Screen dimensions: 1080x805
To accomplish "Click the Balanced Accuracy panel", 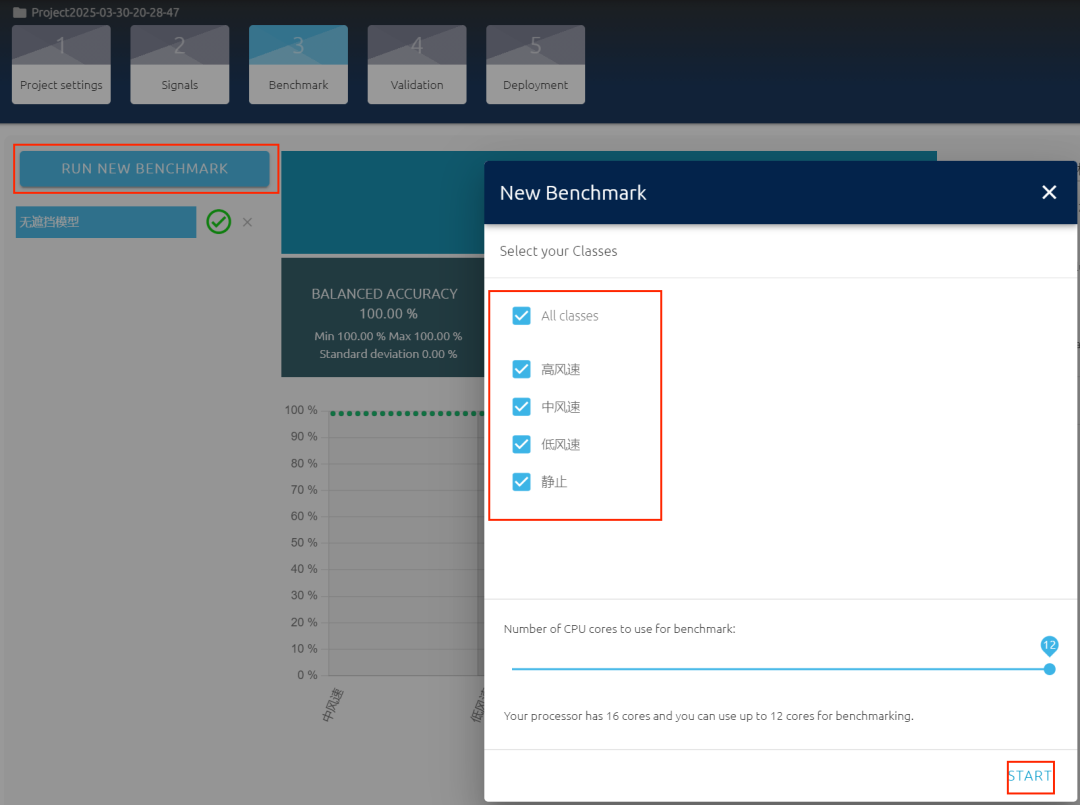I will pyautogui.click(x=383, y=318).
